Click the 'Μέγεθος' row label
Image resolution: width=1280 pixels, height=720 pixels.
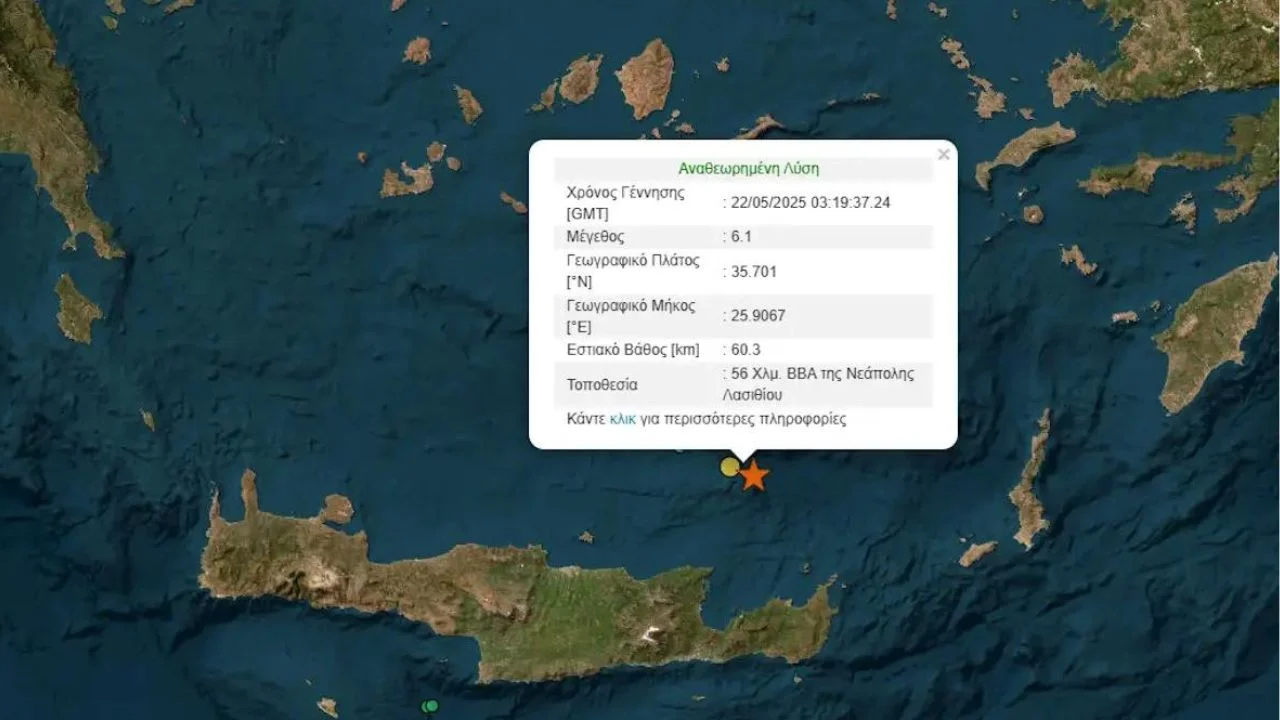tap(595, 237)
